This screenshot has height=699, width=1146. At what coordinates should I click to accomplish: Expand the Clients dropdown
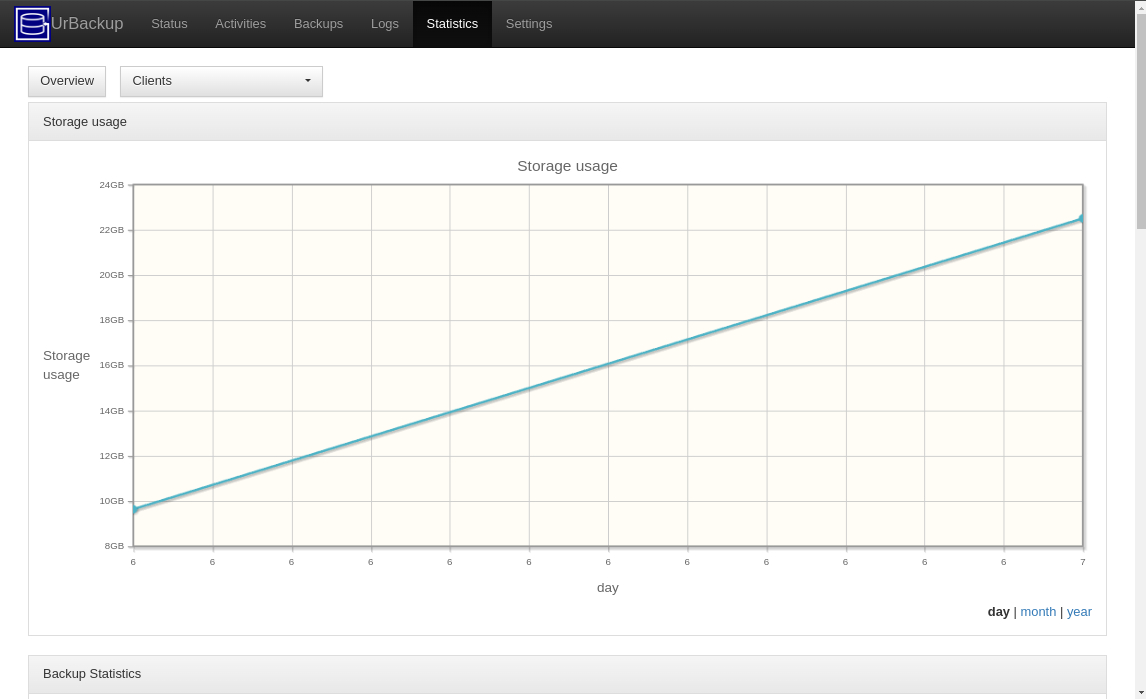(x=221, y=81)
